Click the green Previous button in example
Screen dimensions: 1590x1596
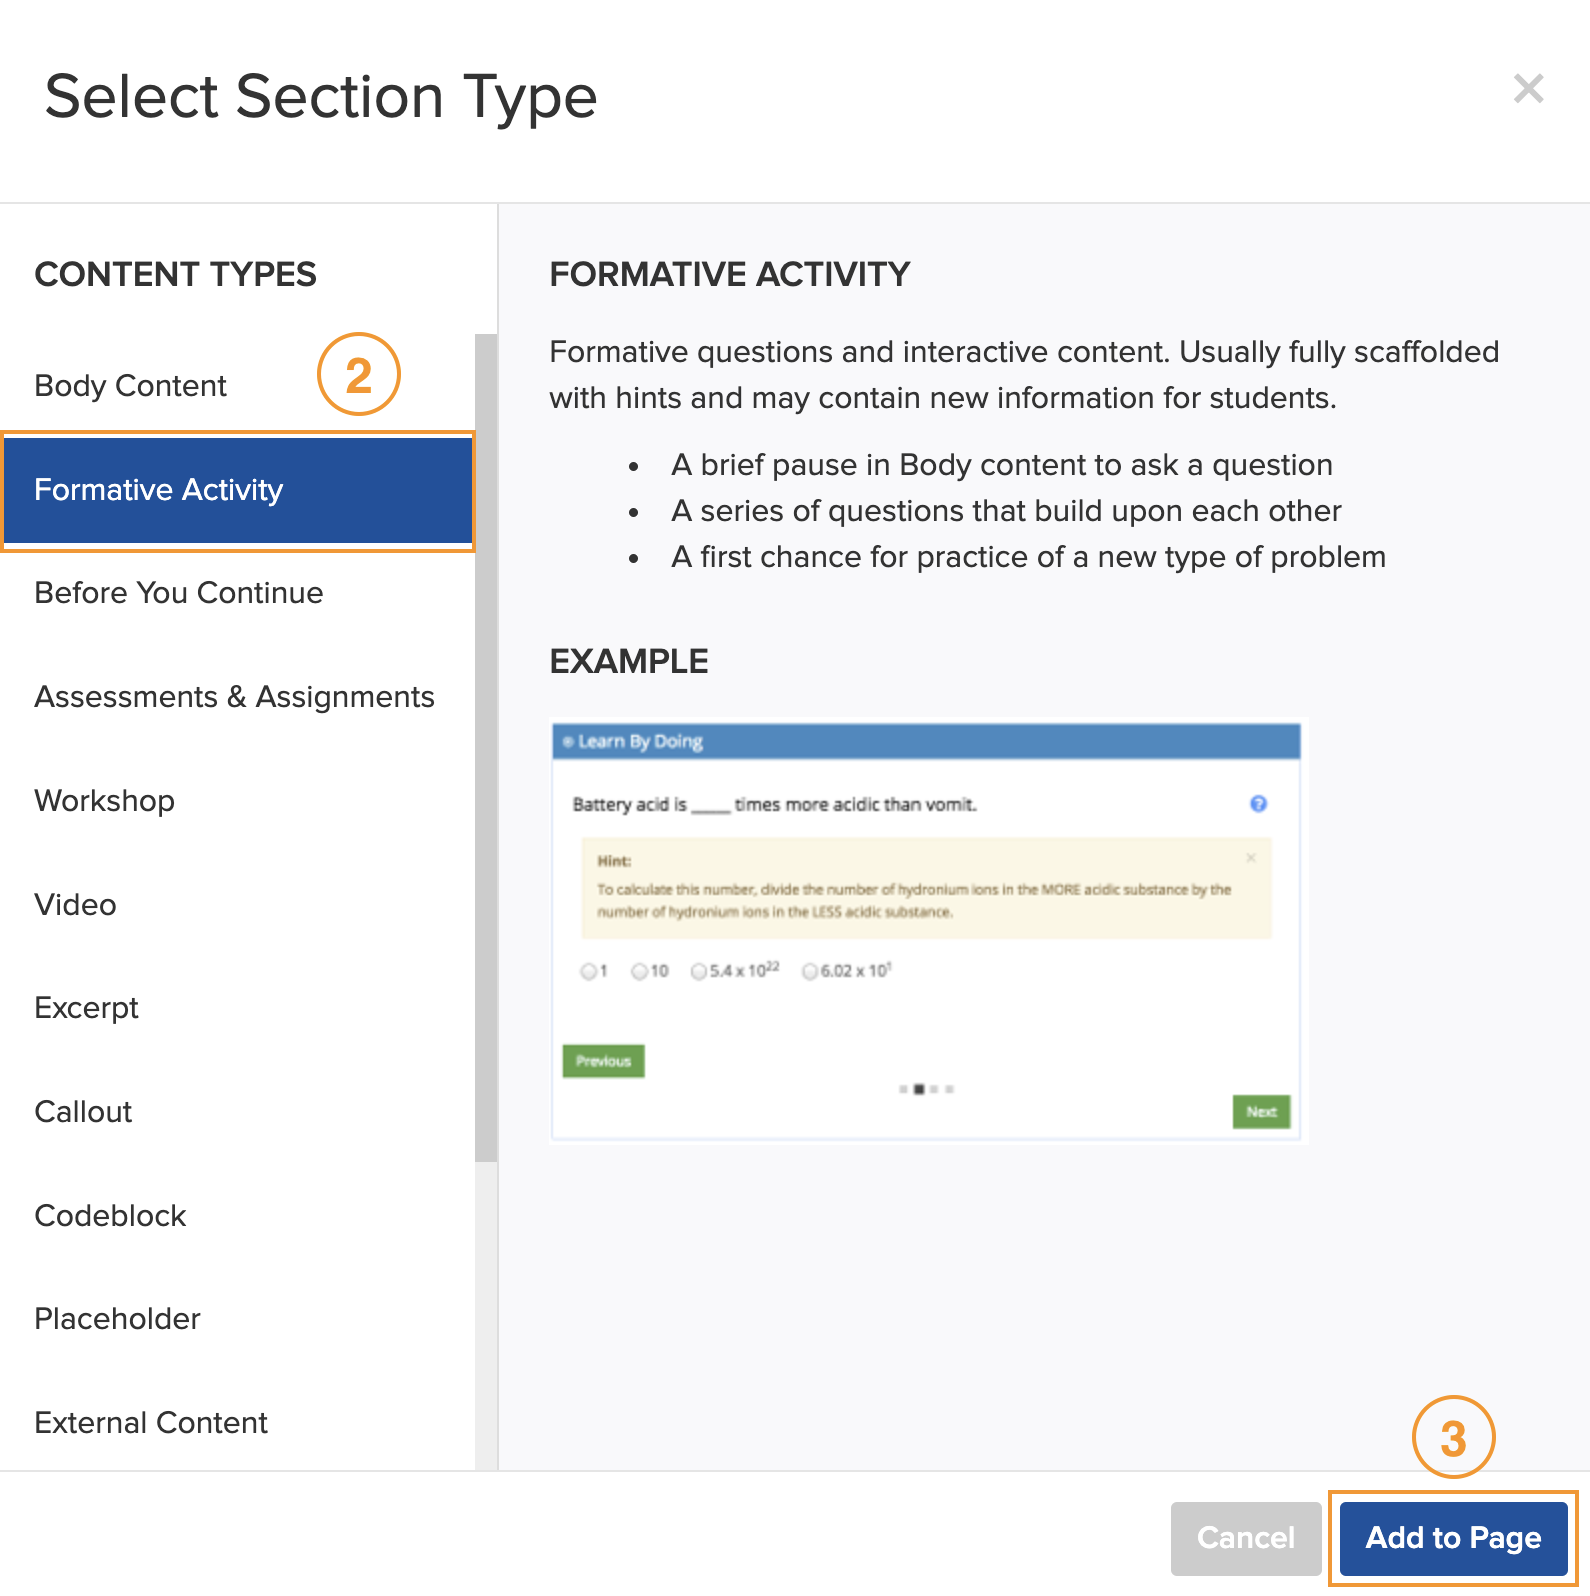click(603, 1061)
